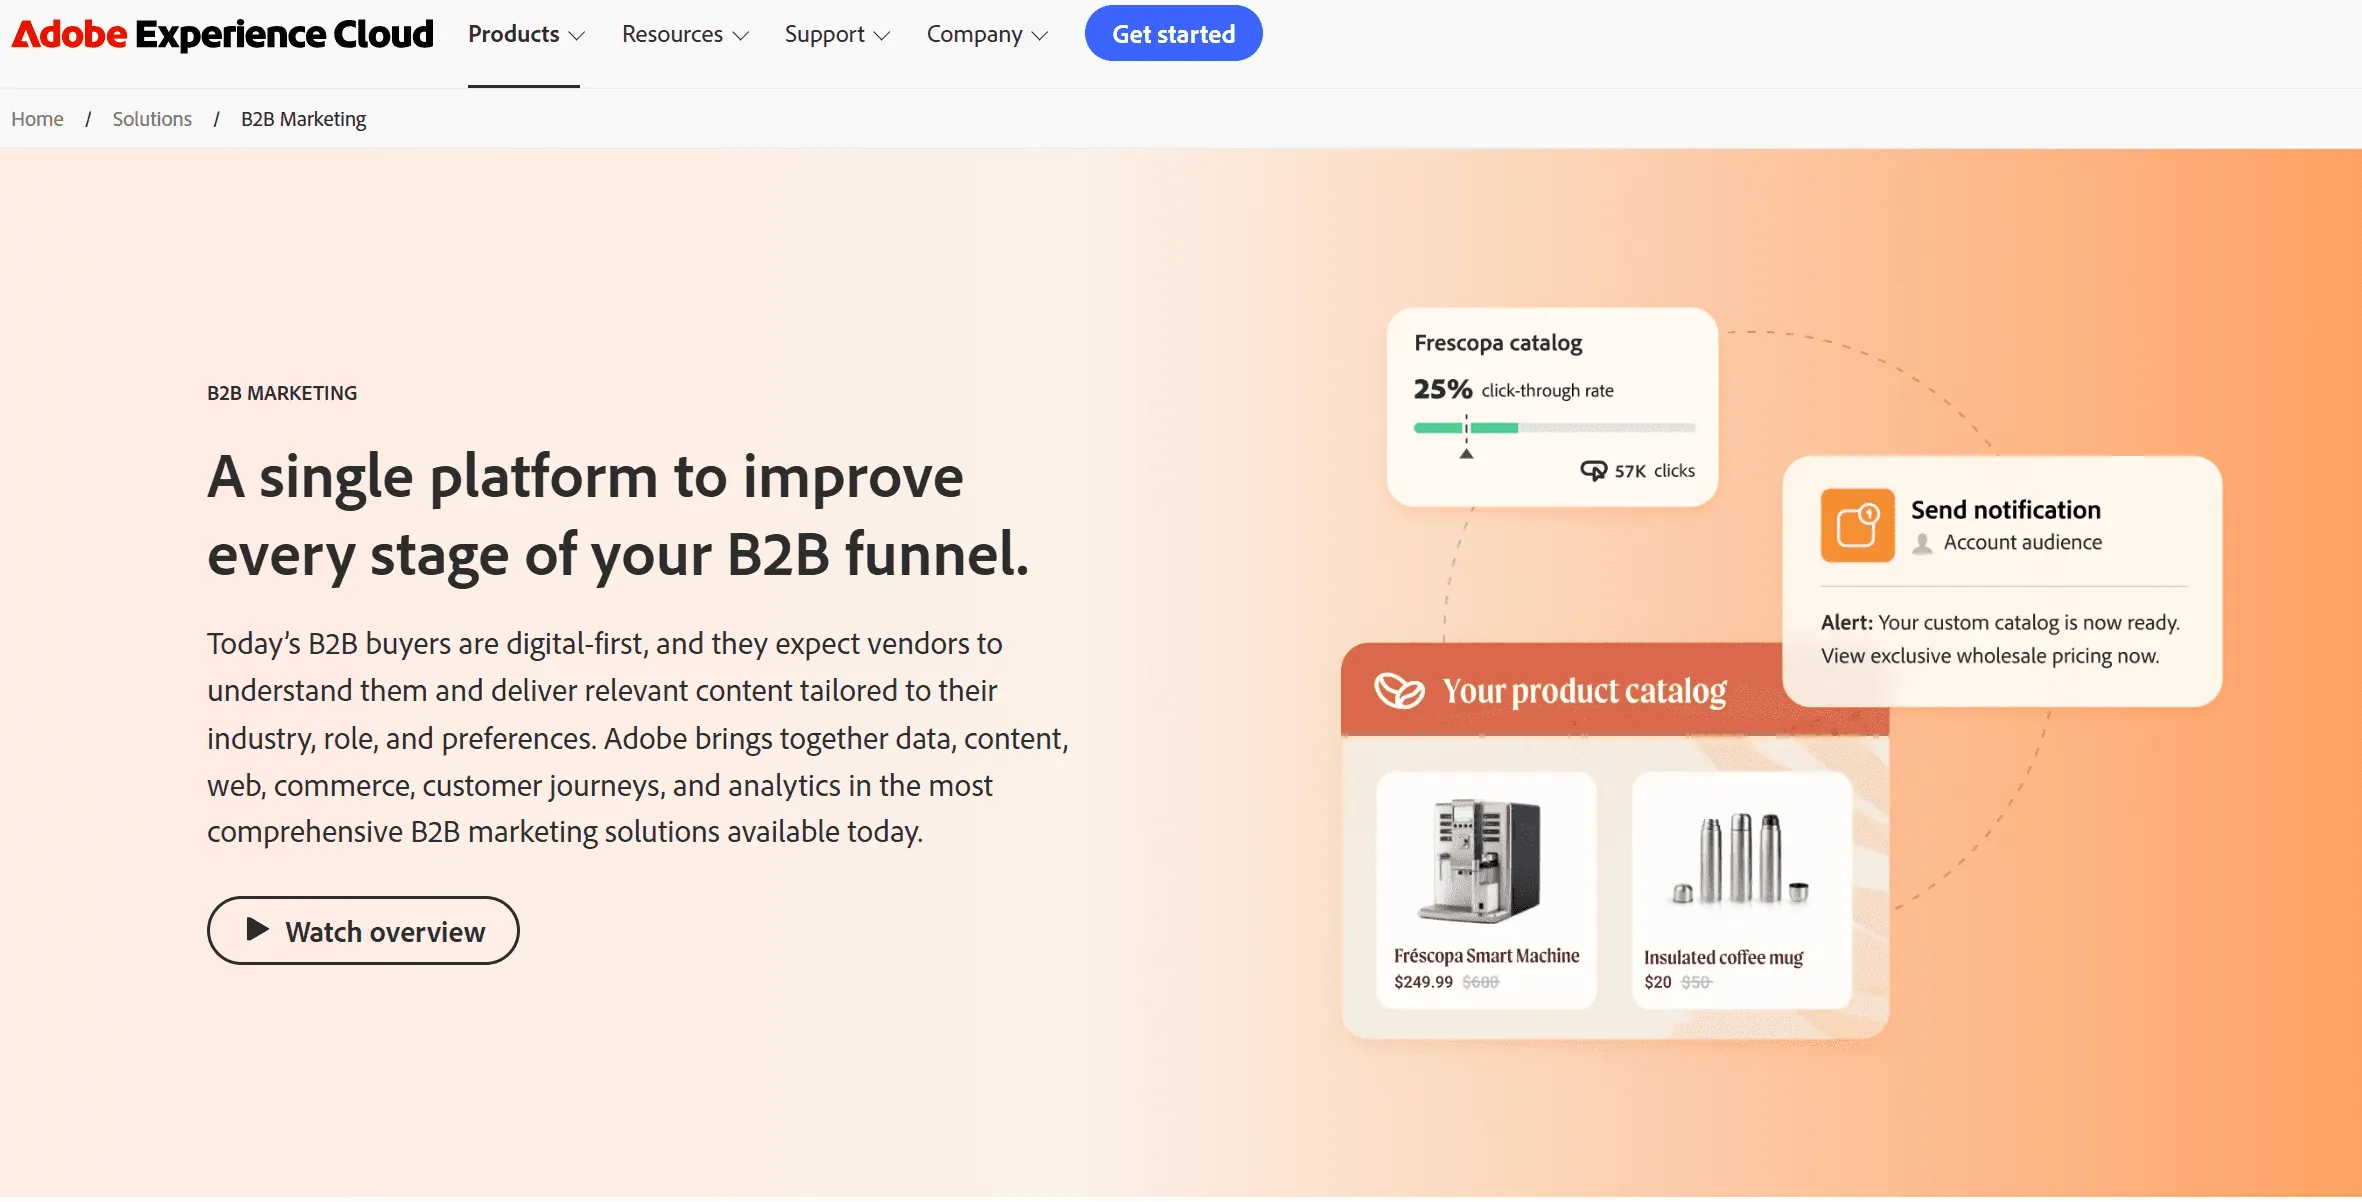Click the Account audience person icon
This screenshot has width=2362, height=1202.
point(1922,543)
